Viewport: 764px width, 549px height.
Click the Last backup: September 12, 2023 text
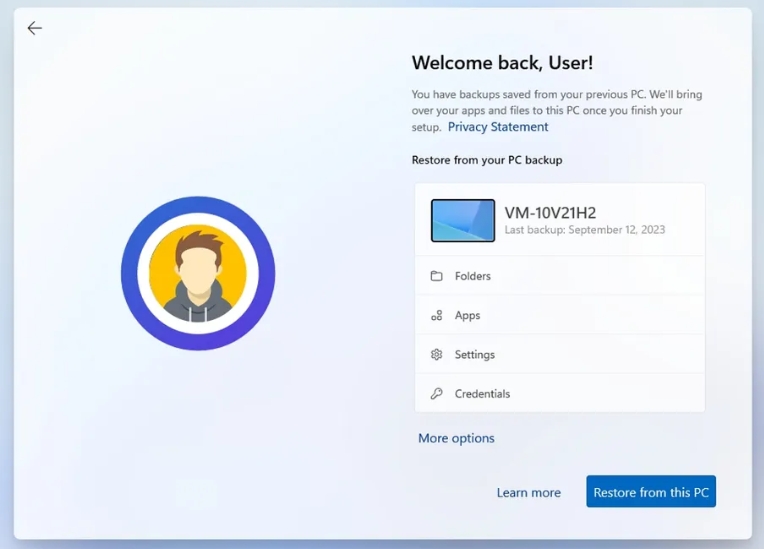[585, 230]
